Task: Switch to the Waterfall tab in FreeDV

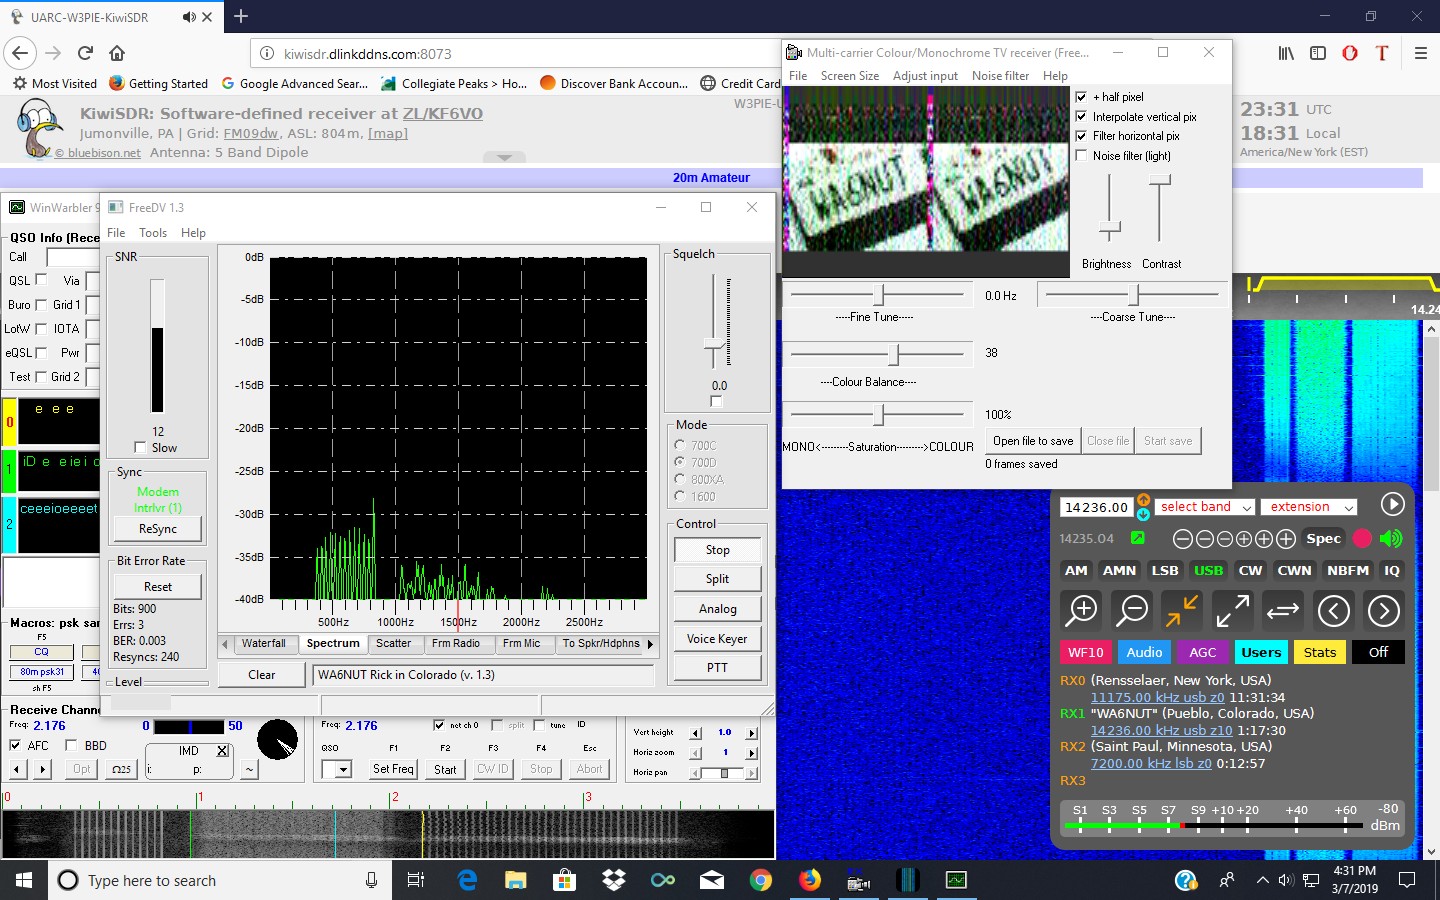Action: [x=263, y=644]
